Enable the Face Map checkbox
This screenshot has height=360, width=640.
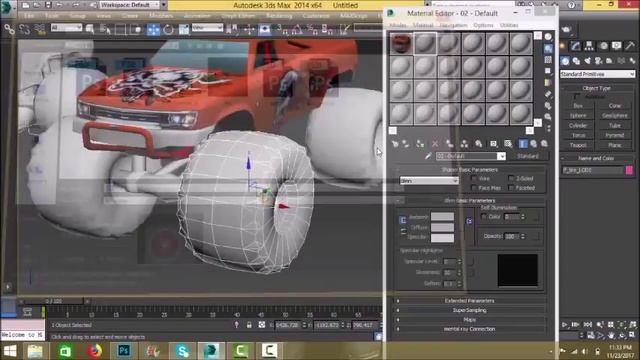pos(474,188)
